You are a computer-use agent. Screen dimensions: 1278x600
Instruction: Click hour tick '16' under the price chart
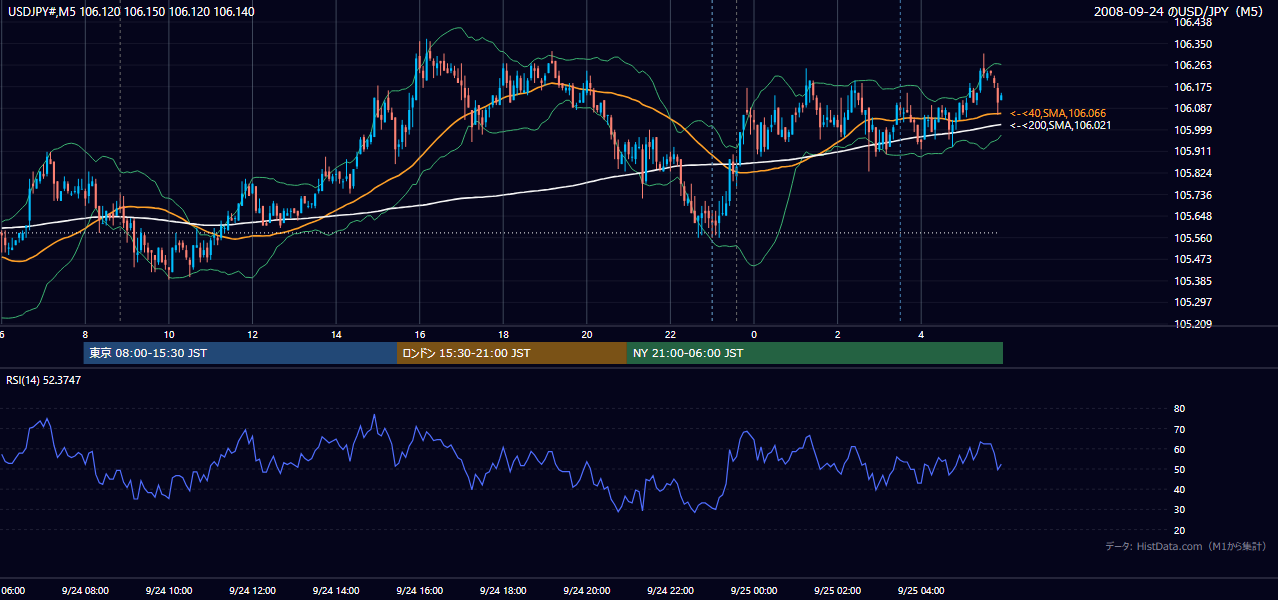tap(420, 335)
